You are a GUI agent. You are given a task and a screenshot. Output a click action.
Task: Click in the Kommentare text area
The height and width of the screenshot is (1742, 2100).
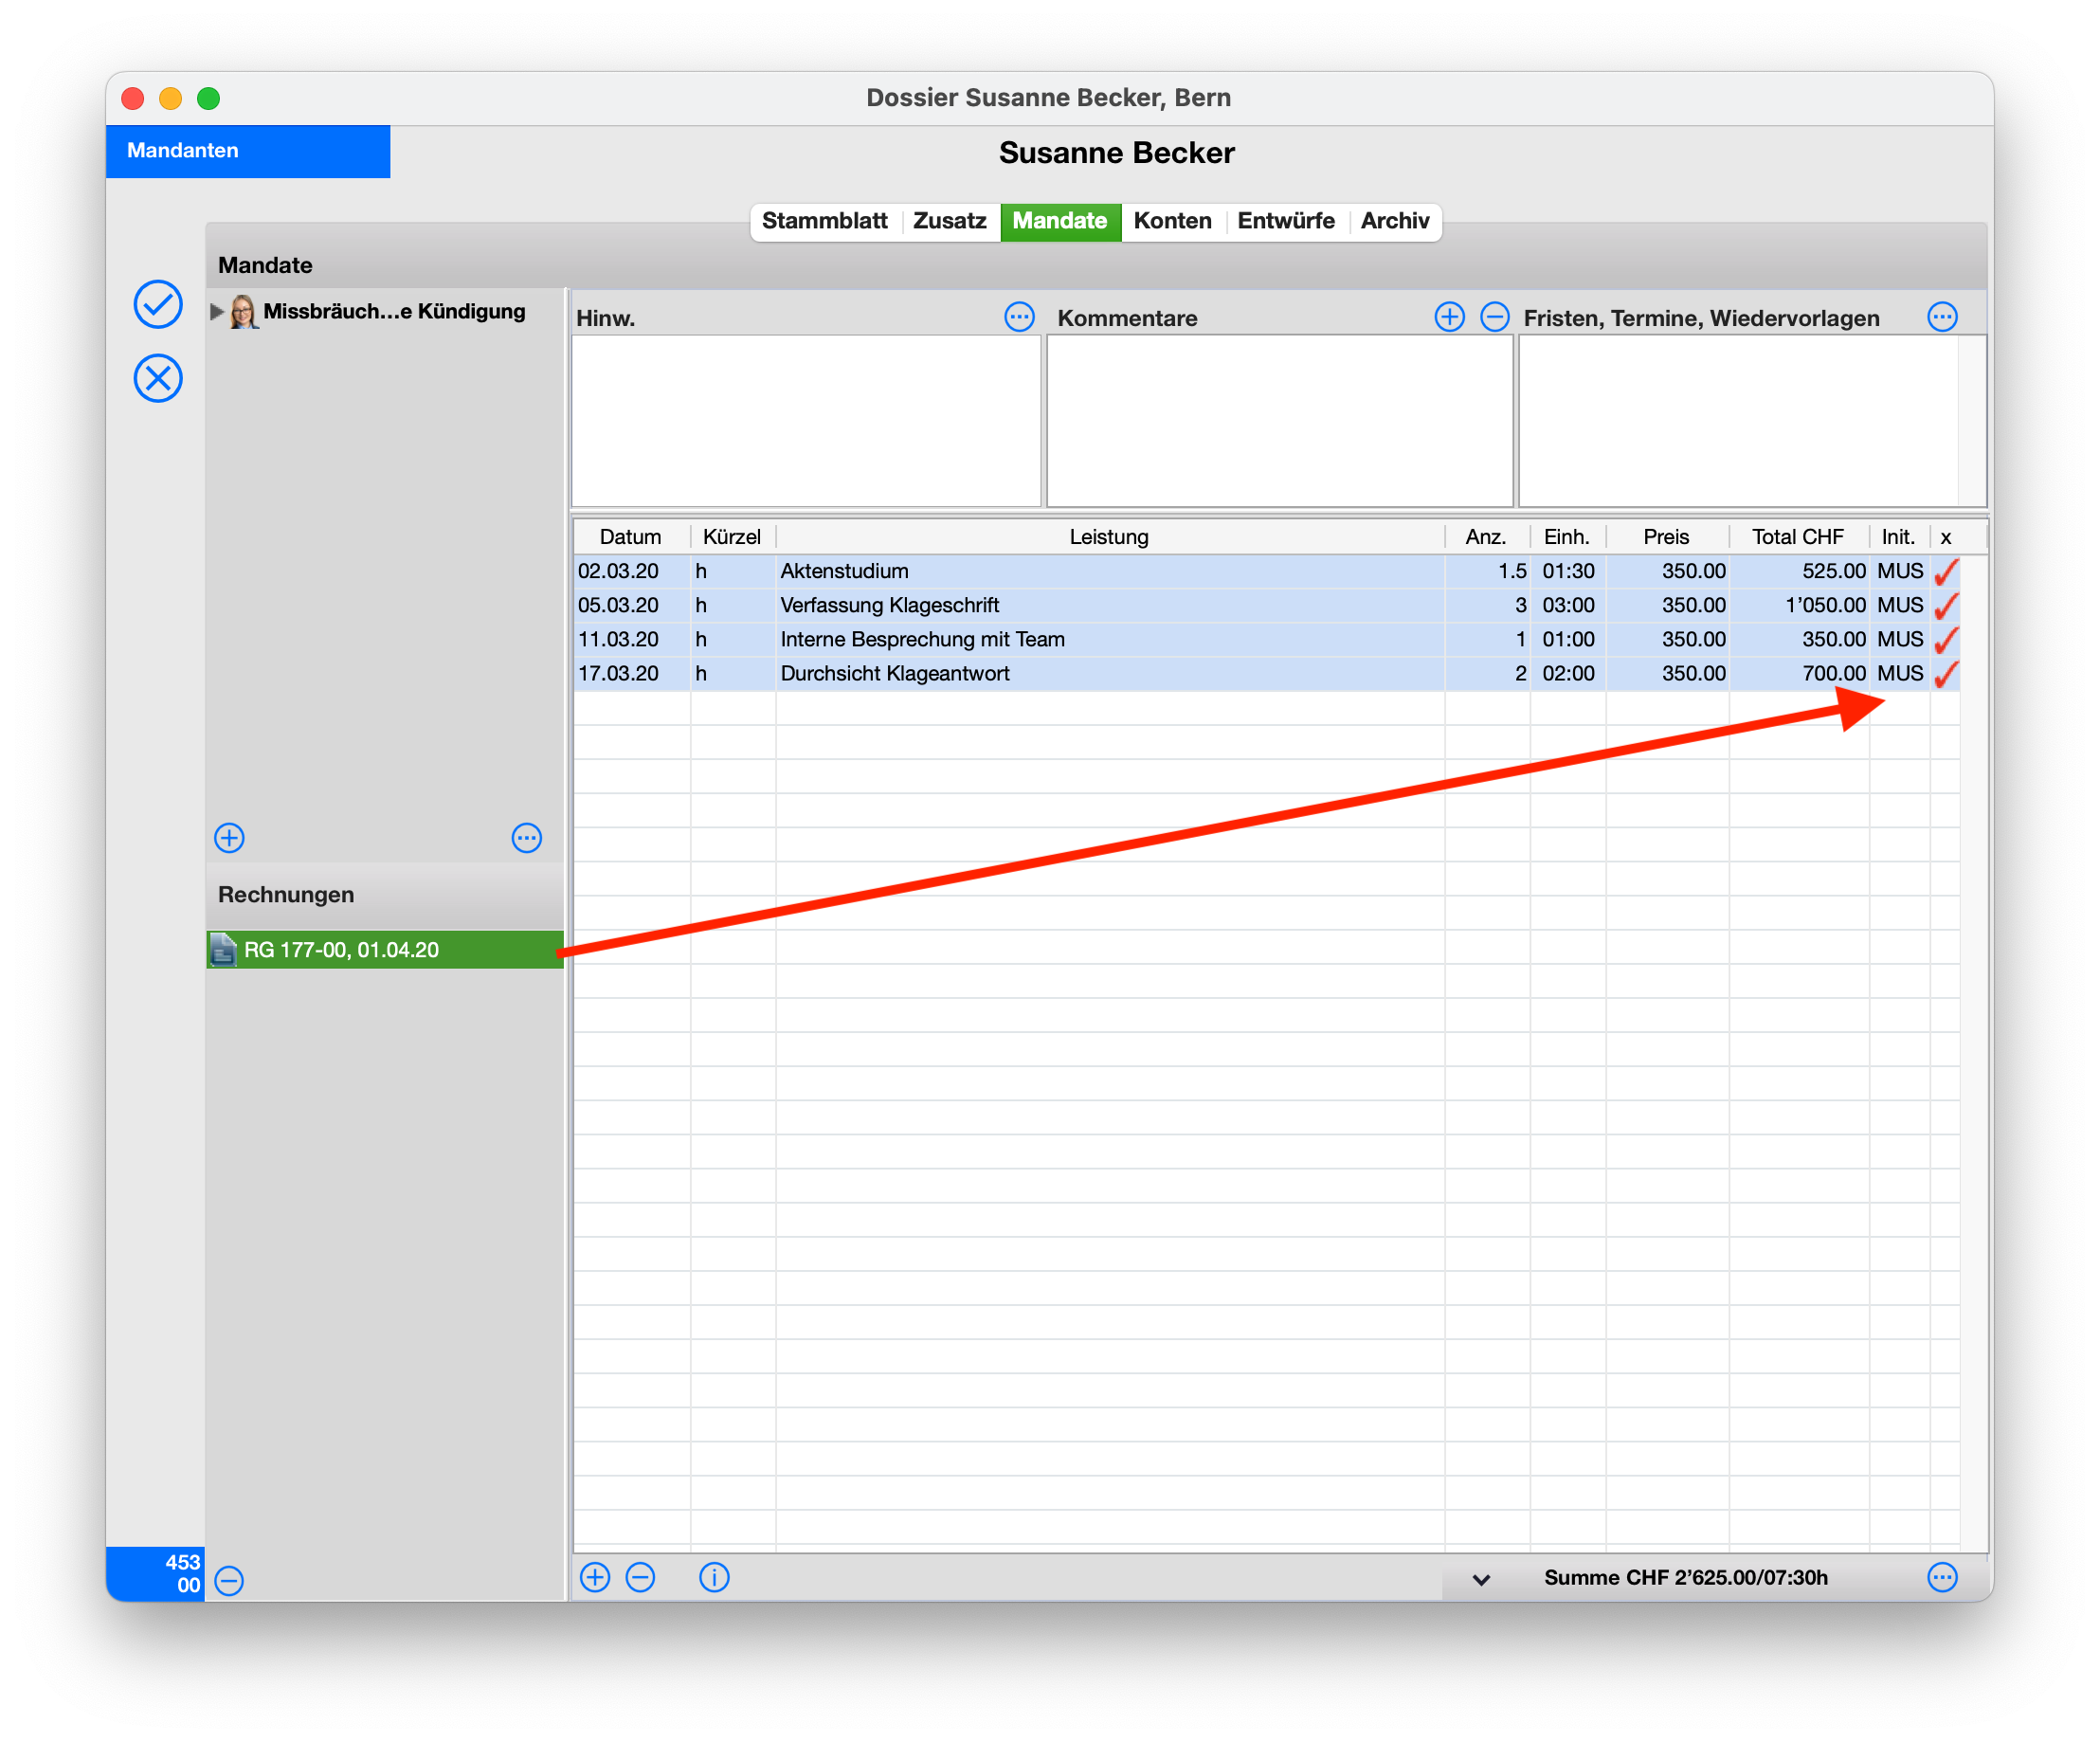[1279, 421]
